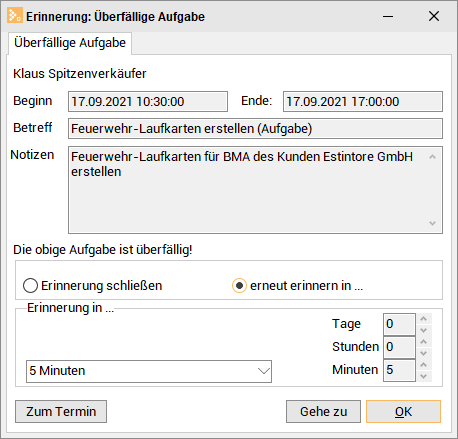Open the 5 Minuten dropdown list
The image size is (458, 439).
coord(149,371)
